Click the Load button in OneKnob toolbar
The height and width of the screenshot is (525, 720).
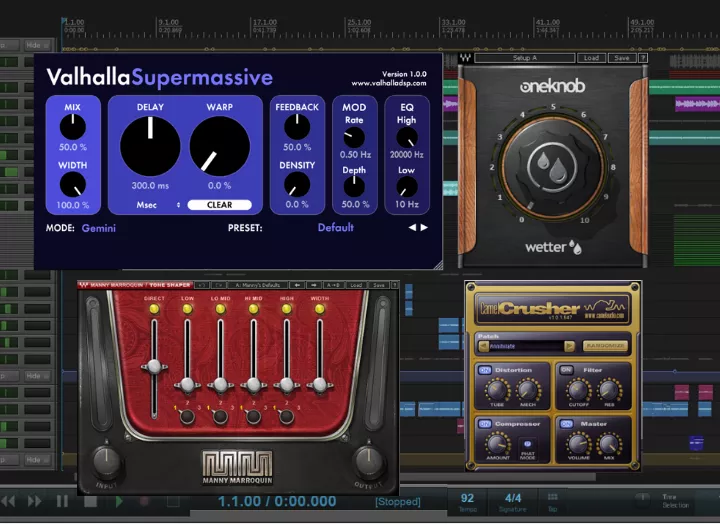click(591, 58)
